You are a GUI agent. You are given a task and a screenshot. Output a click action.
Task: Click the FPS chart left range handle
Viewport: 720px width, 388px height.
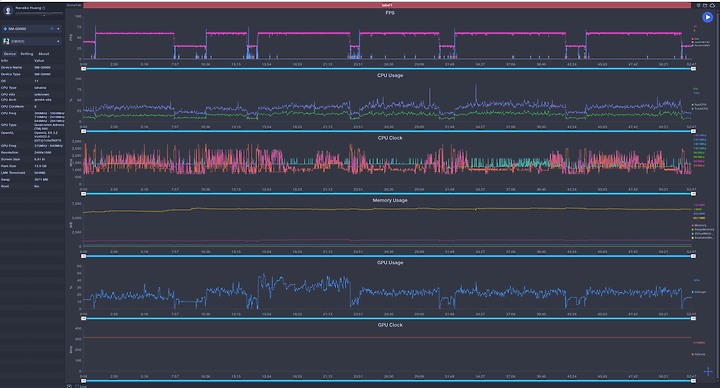tap(84, 69)
